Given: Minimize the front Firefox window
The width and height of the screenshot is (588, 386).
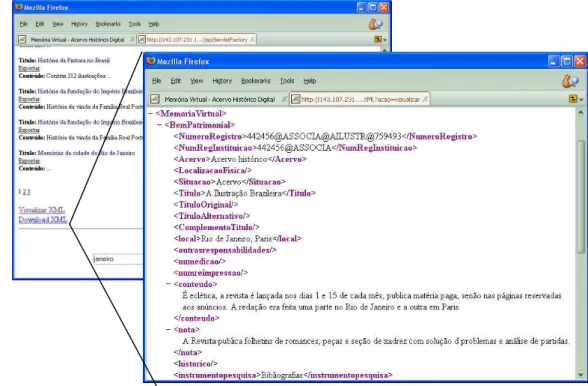Looking at the screenshot, I should (x=554, y=61).
